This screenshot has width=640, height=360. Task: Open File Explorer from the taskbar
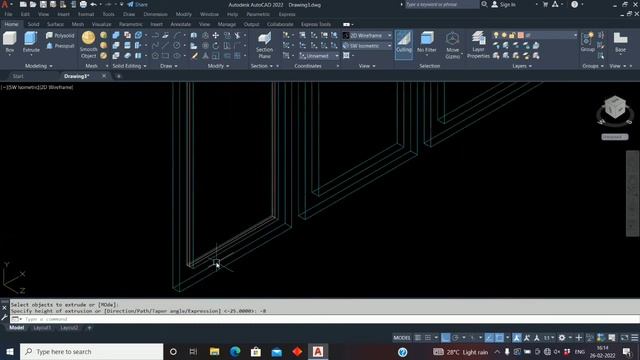[214, 351]
